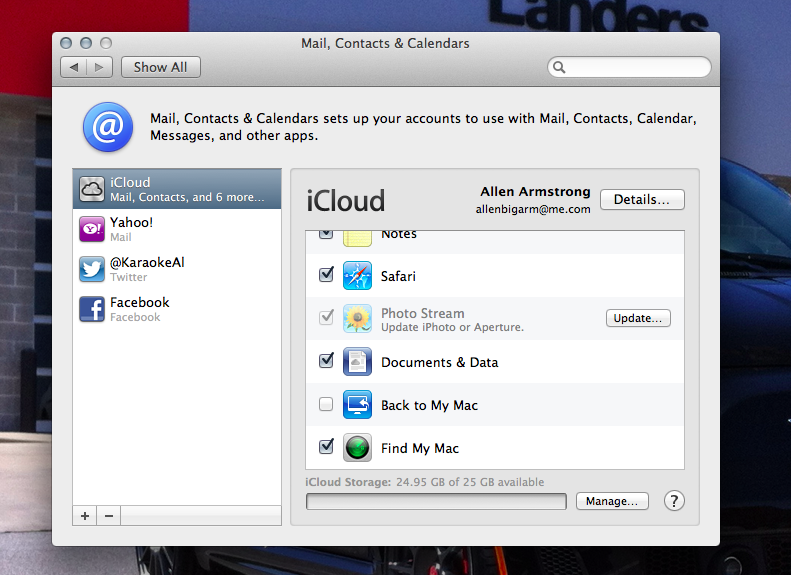
Task: Click the allenbigarm@me.com email text
Action: 533,209
